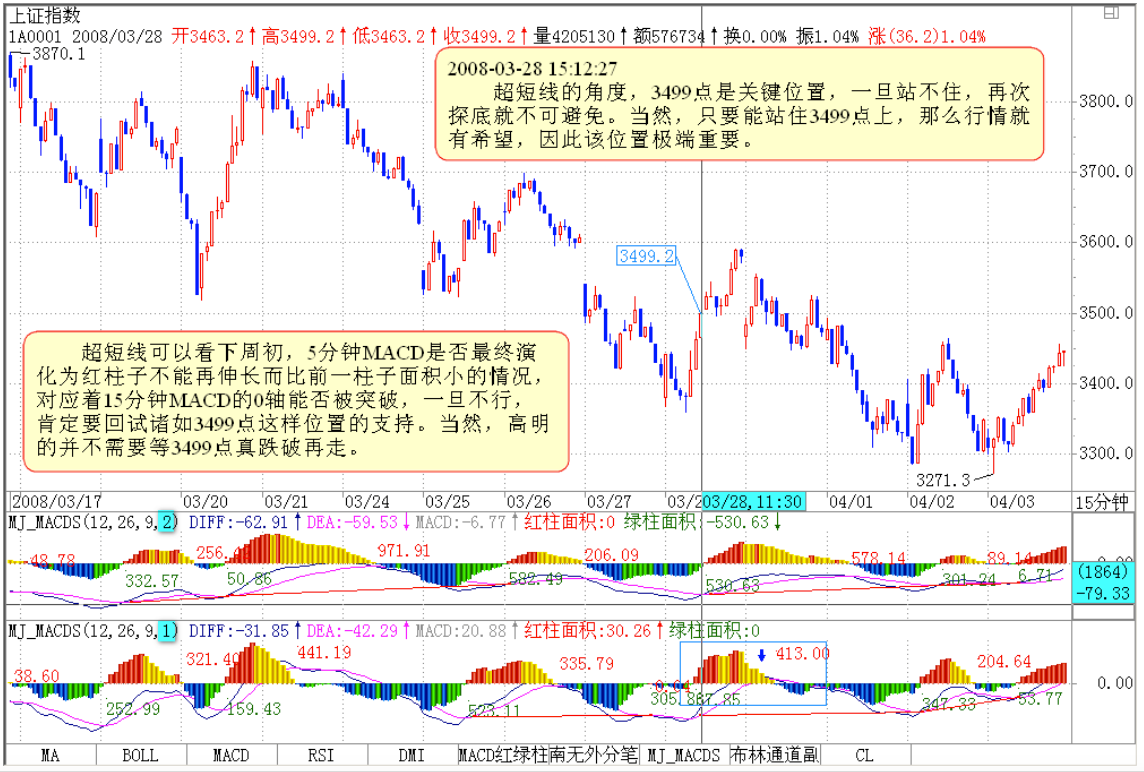Click the low price 低3463.2
Screen dimensions: 1144x772
pyautogui.click(x=389, y=36)
